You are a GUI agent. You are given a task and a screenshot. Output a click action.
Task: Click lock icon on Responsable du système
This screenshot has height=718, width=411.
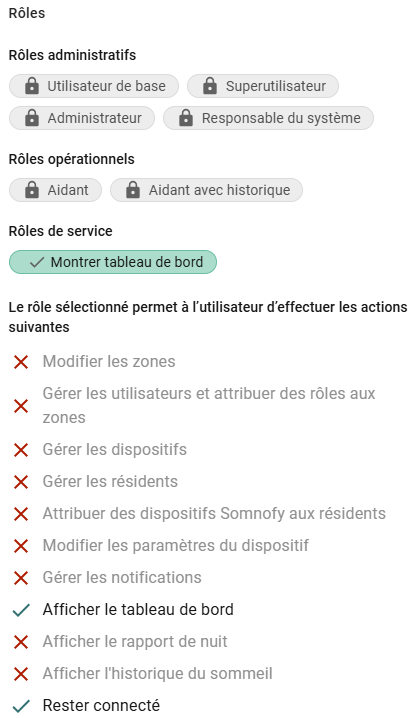click(x=186, y=118)
